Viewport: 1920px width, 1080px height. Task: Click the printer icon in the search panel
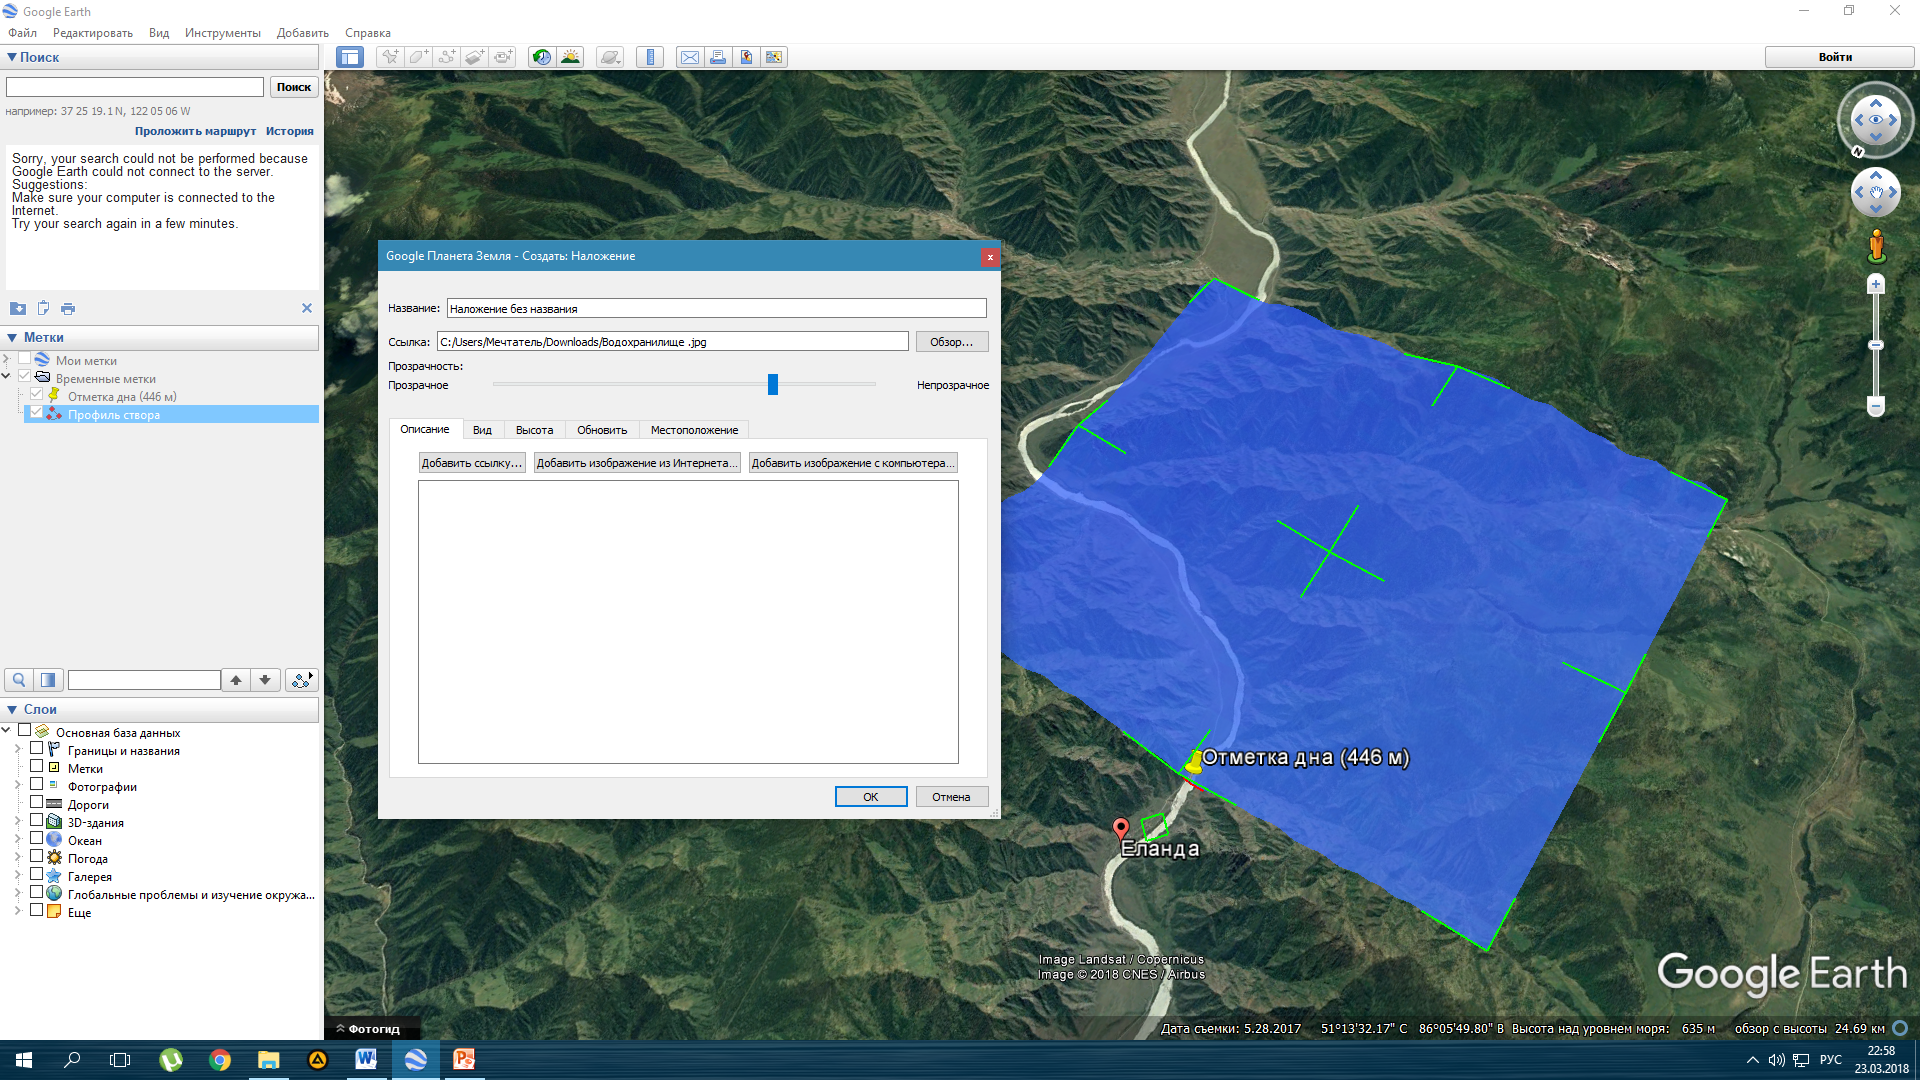(68, 308)
